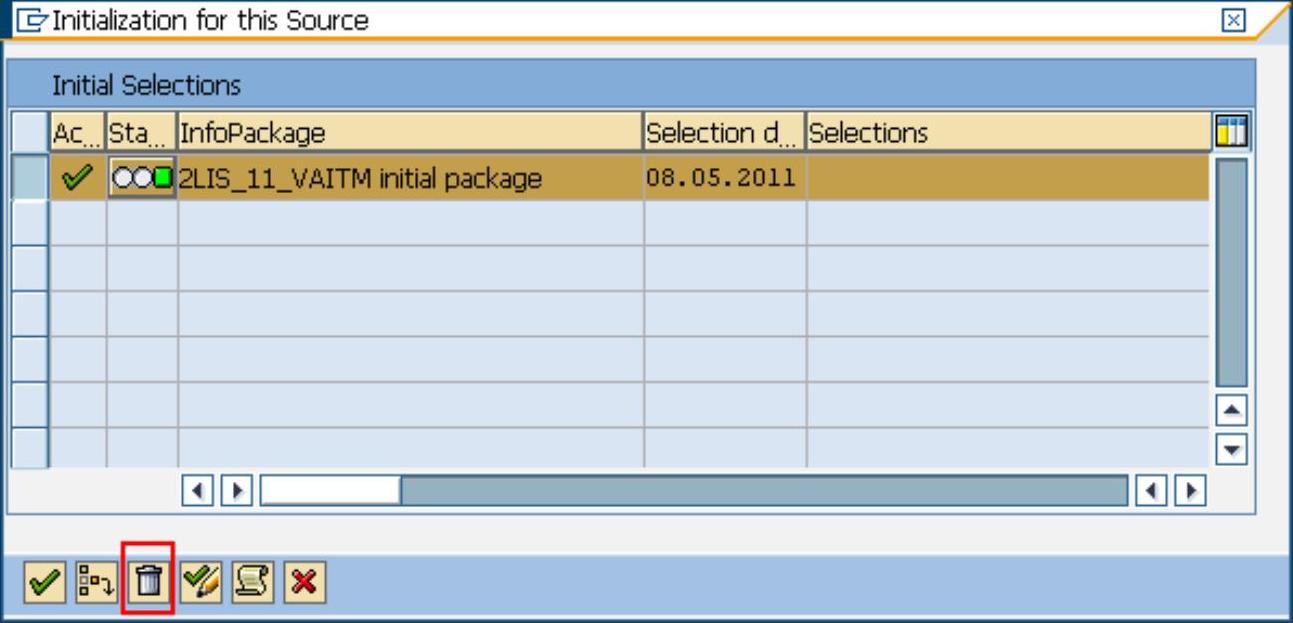This screenshot has width=1293, height=623.
Task: Click the 08.05.2011 date cell
Action: [x=721, y=179]
